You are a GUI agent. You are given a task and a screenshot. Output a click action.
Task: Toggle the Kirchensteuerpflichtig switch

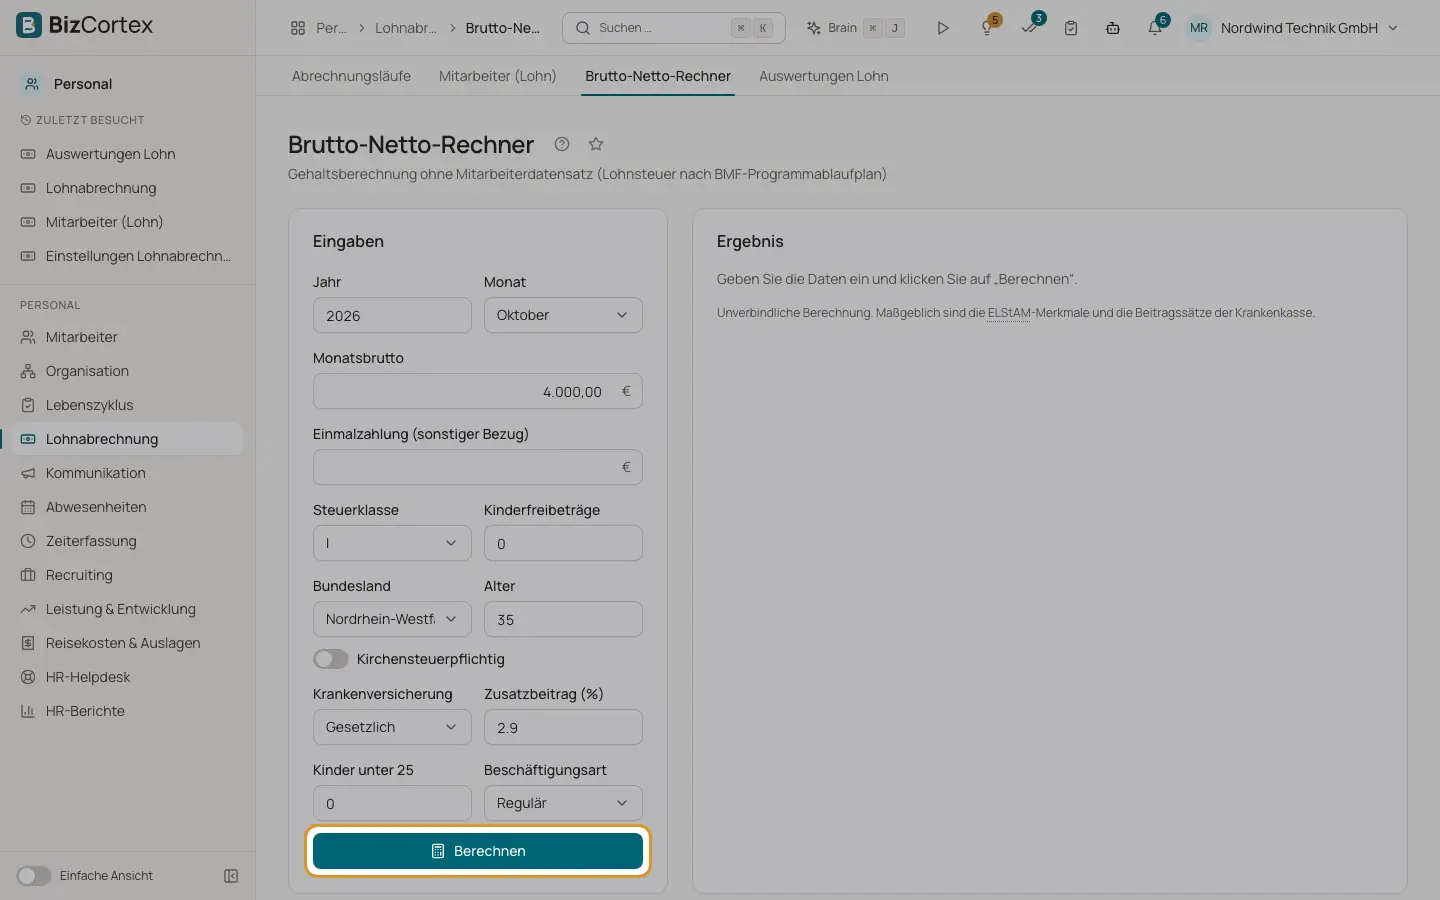tap(331, 659)
